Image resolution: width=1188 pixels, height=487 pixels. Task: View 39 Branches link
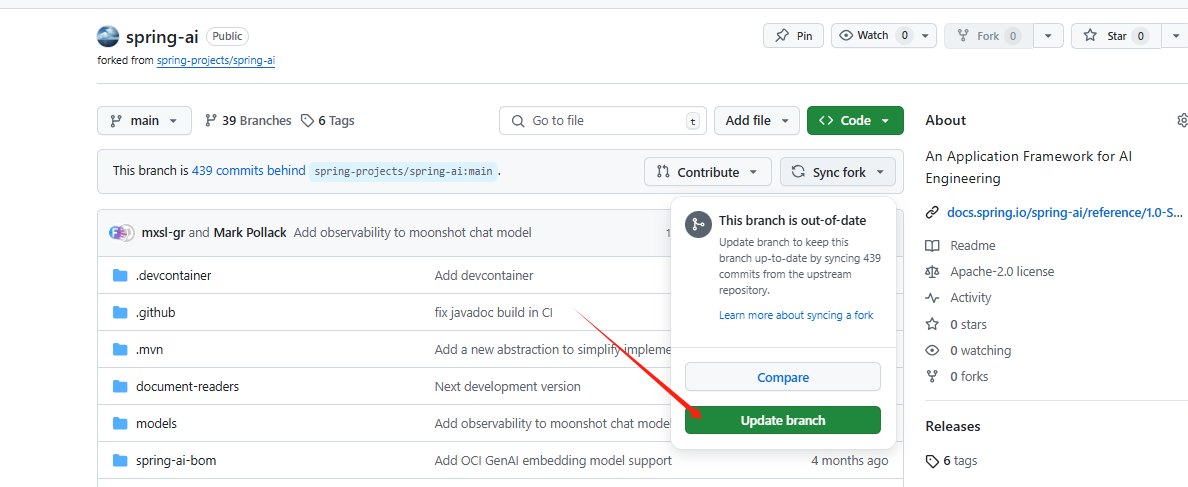tap(249, 120)
